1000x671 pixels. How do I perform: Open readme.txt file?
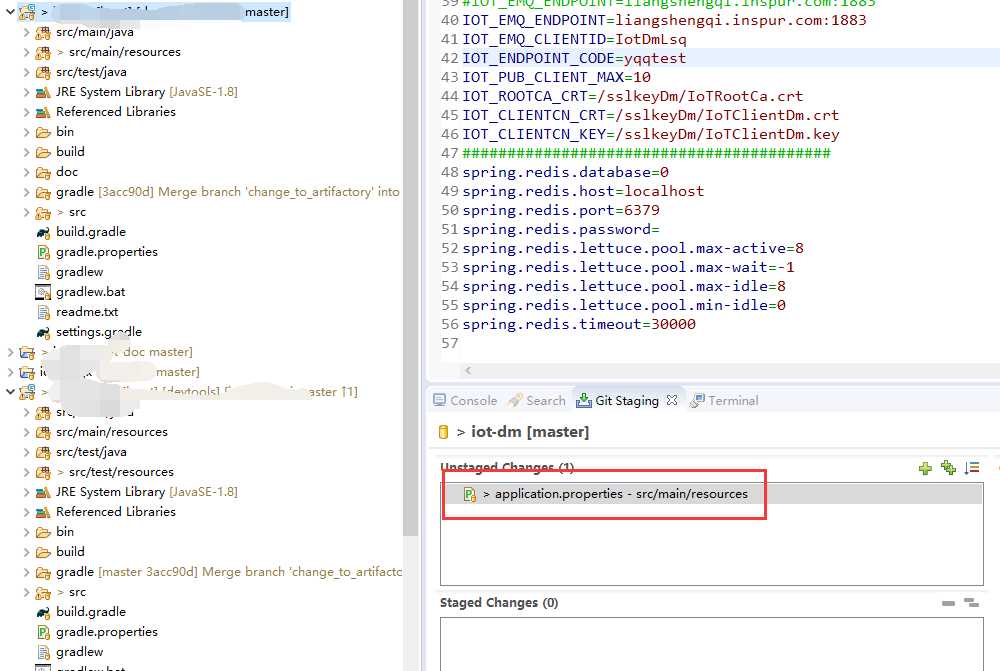click(87, 311)
